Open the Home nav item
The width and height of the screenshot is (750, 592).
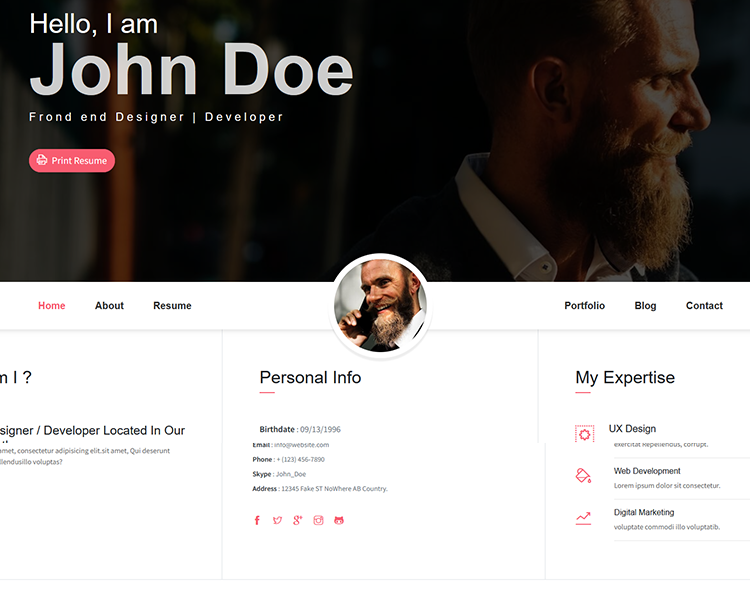pos(52,306)
